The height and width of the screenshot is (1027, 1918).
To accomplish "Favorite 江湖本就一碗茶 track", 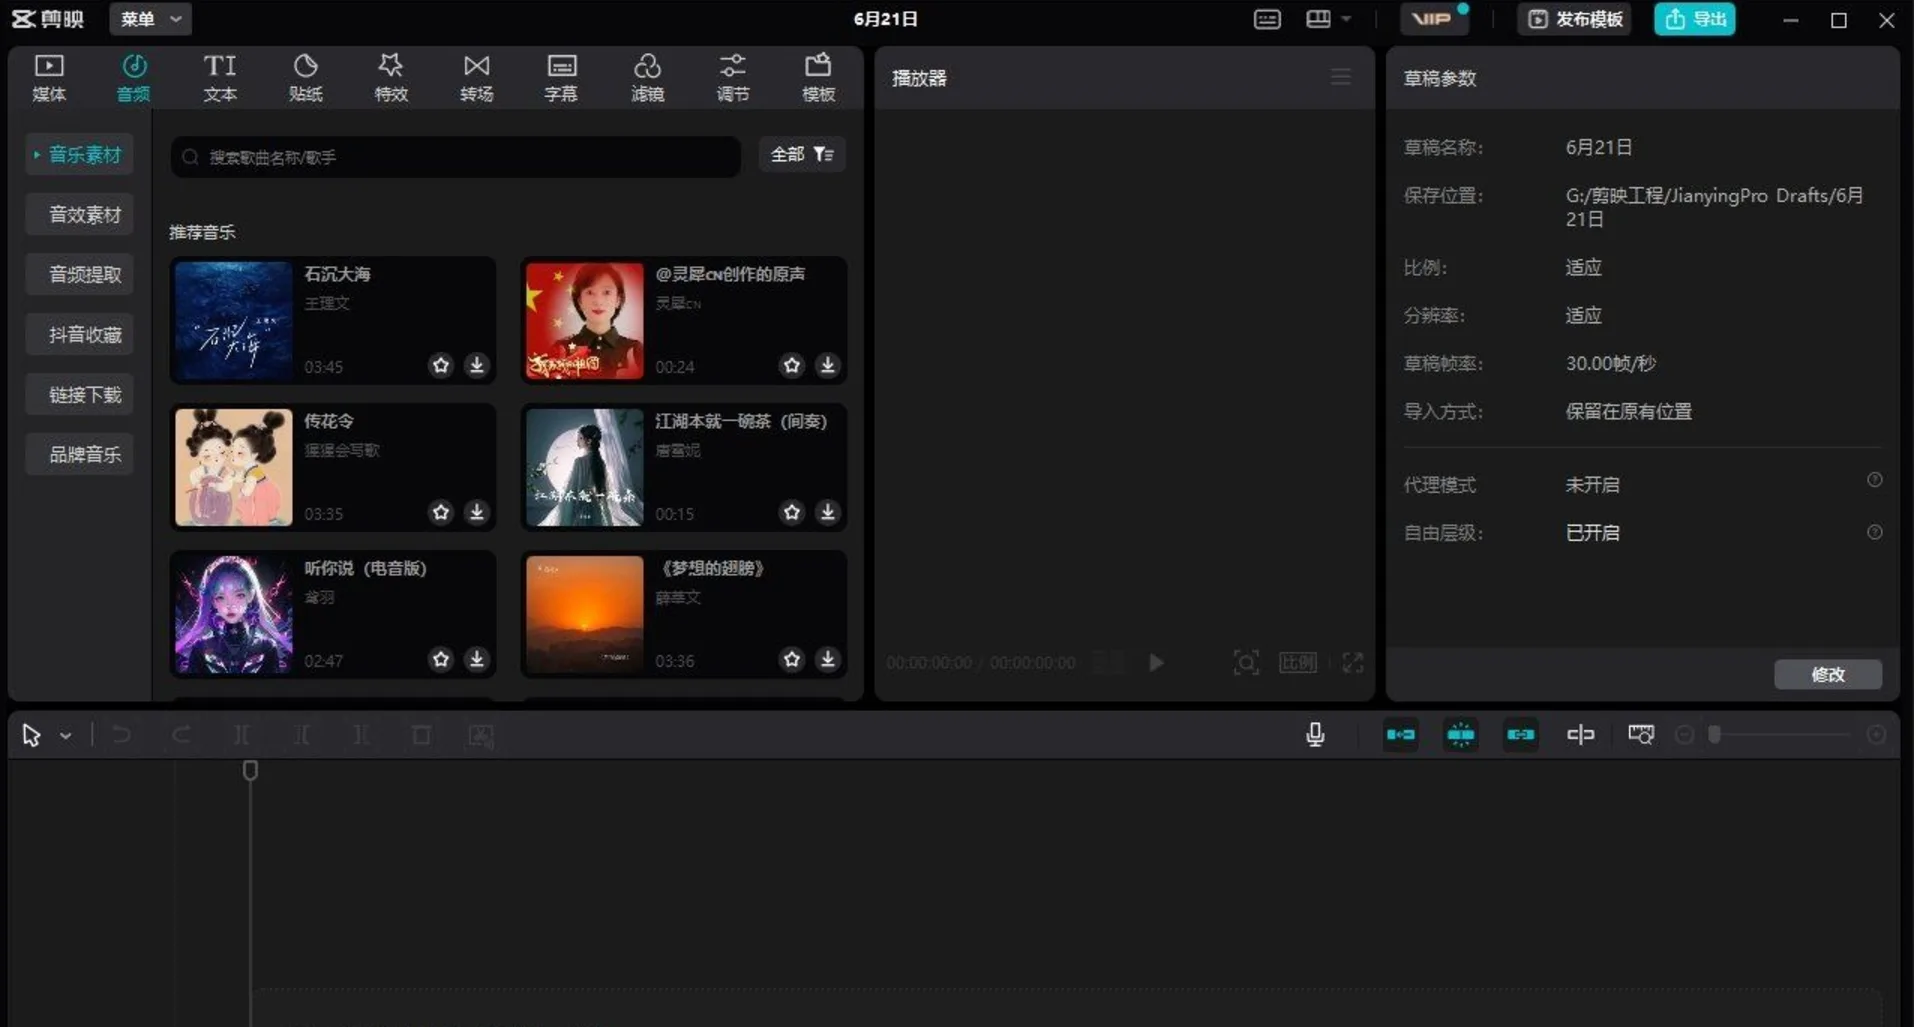I will pyautogui.click(x=792, y=512).
